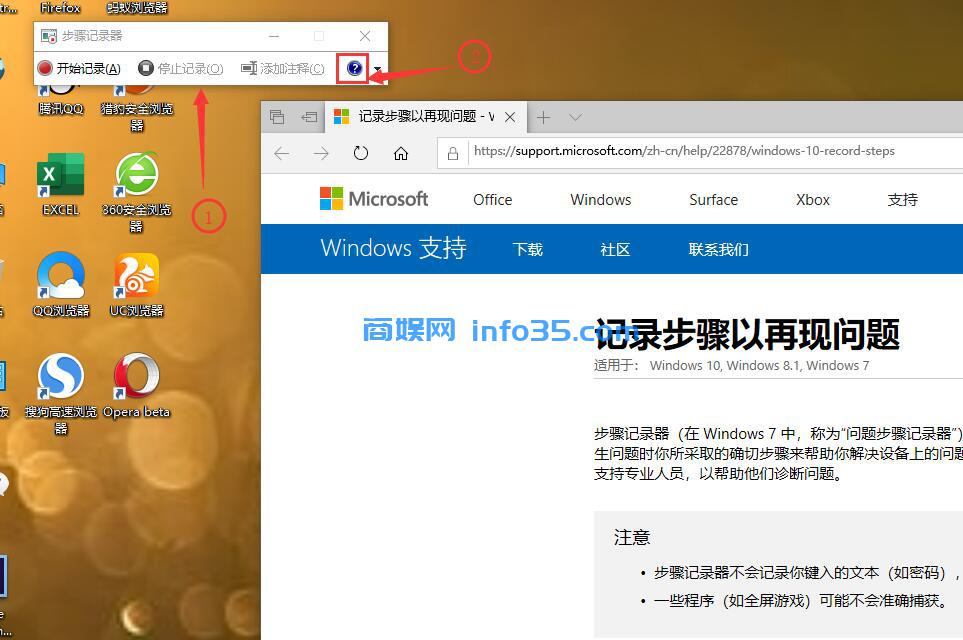Open the 下载 link in Windows 支持 bar
The height and width of the screenshot is (640, 963).
point(527,249)
